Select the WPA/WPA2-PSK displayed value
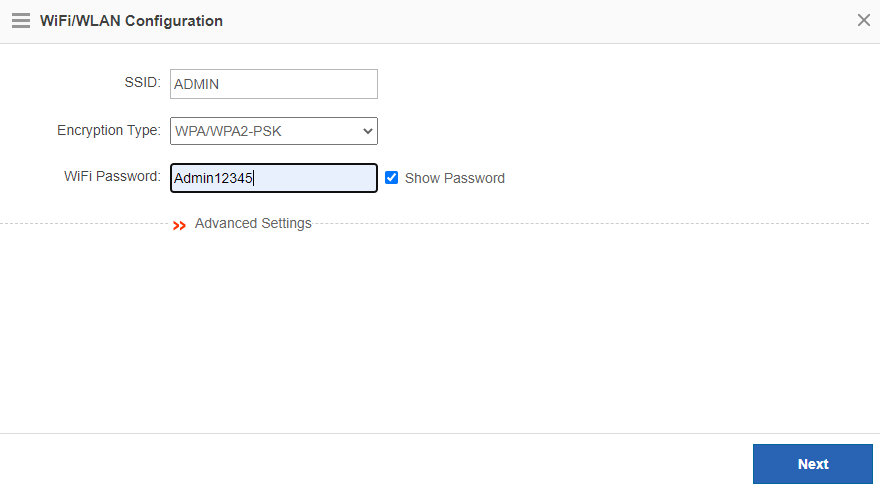The width and height of the screenshot is (880, 494). [x=234, y=130]
